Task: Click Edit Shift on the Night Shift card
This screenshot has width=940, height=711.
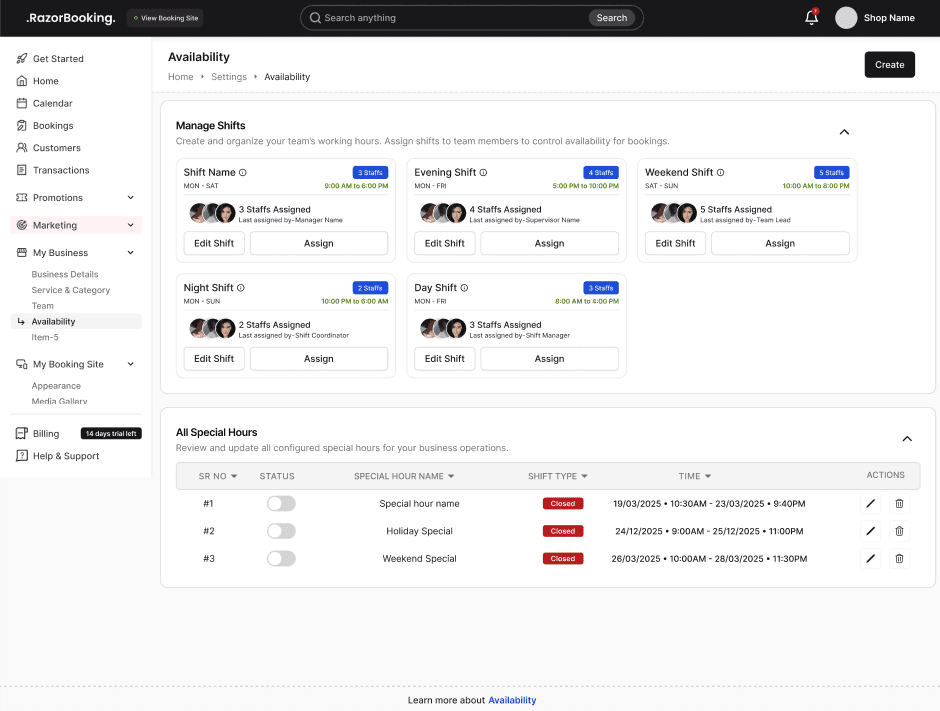Action: [x=214, y=358]
